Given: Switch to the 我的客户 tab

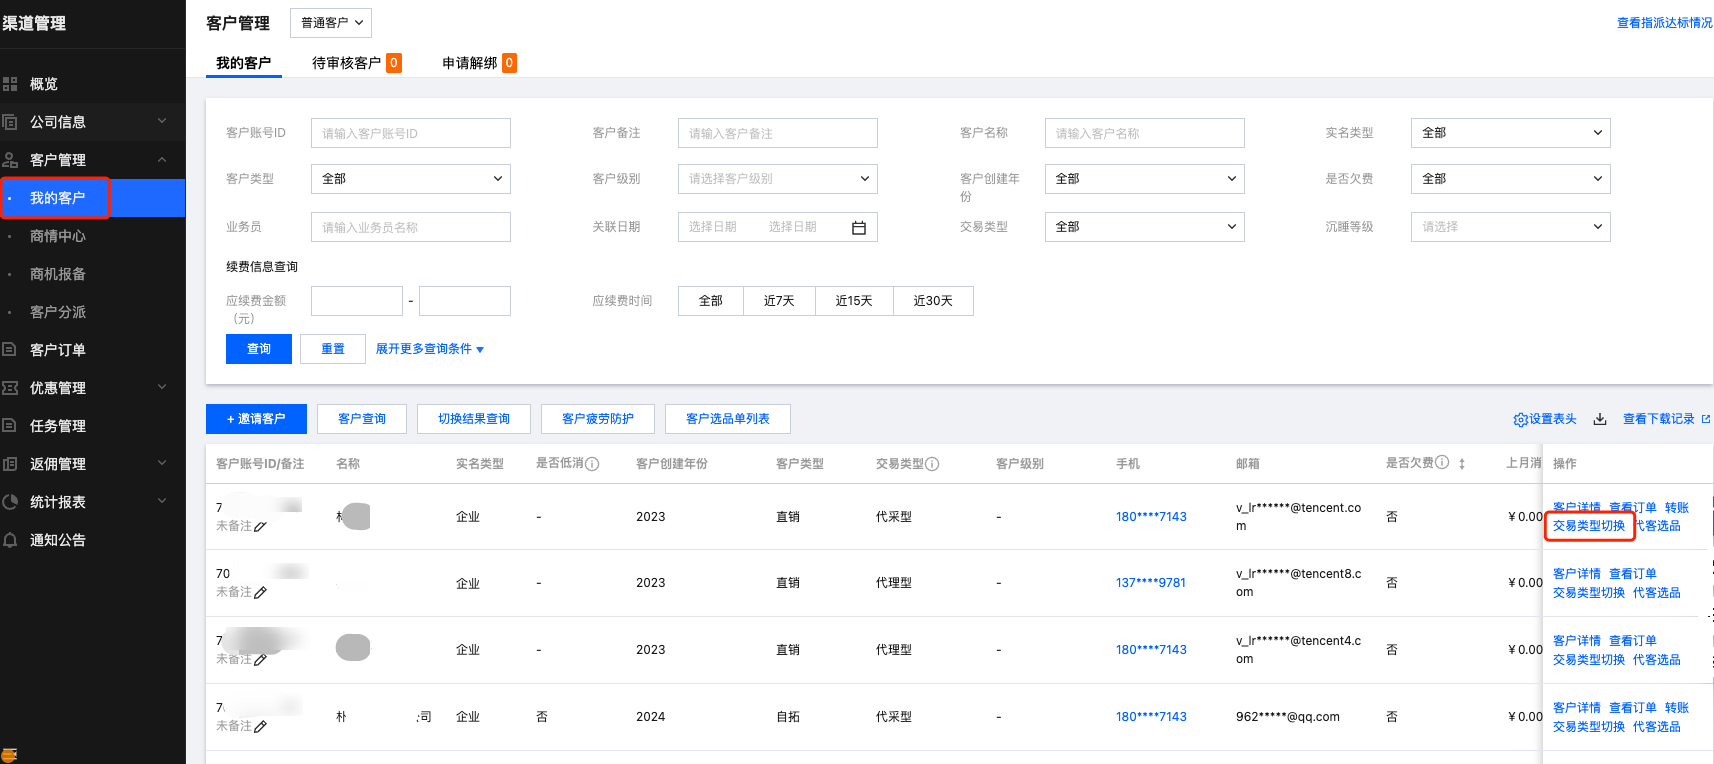Looking at the screenshot, I should 244,63.
